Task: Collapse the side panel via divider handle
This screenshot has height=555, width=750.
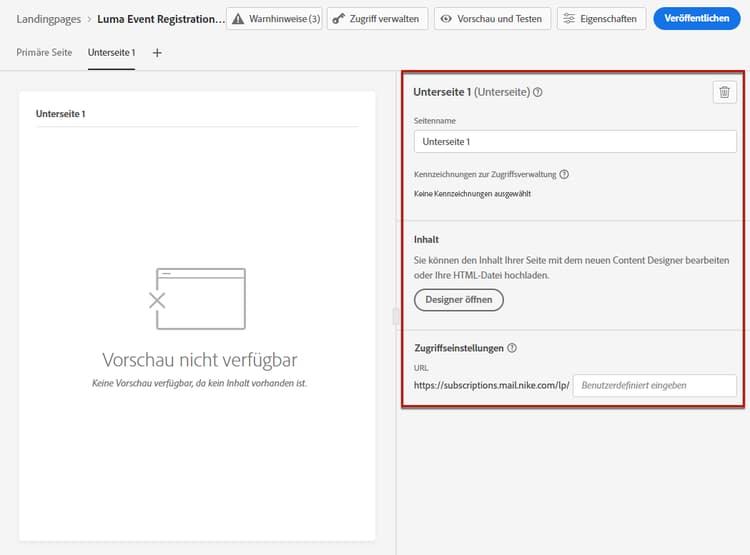Action: [396, 316]
